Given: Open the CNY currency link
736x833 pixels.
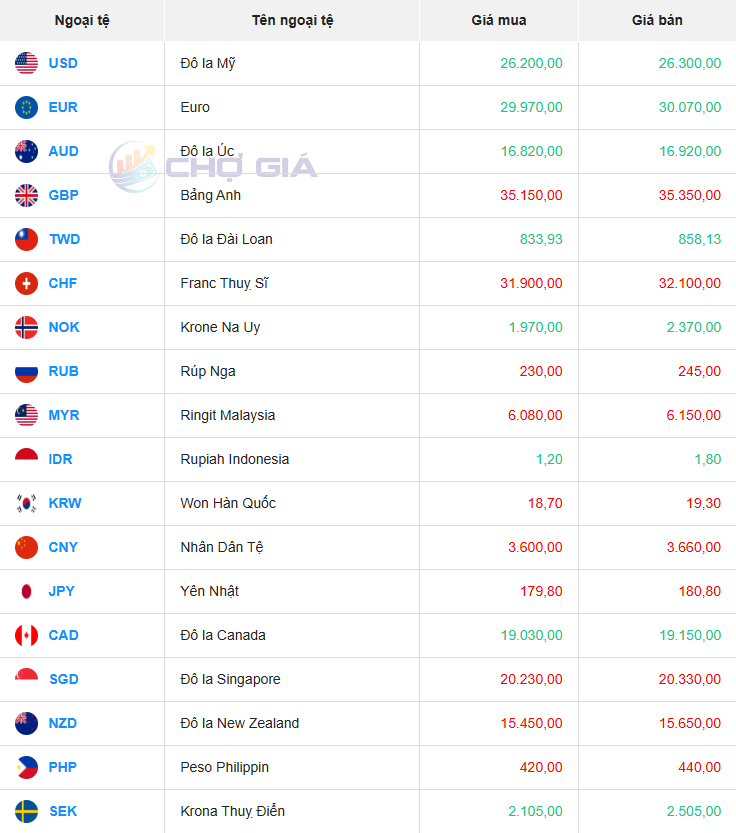Looking at the screenshot, I should 63,547.
